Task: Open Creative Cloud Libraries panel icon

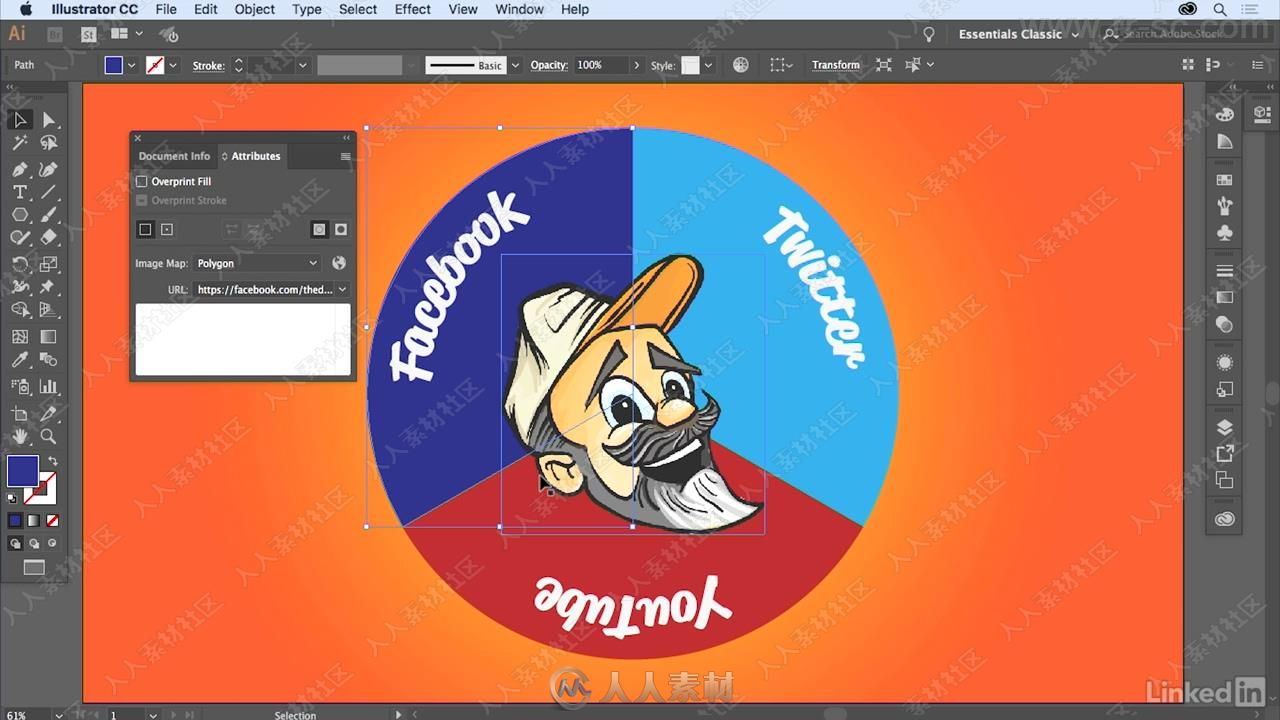Action: 1224,519
